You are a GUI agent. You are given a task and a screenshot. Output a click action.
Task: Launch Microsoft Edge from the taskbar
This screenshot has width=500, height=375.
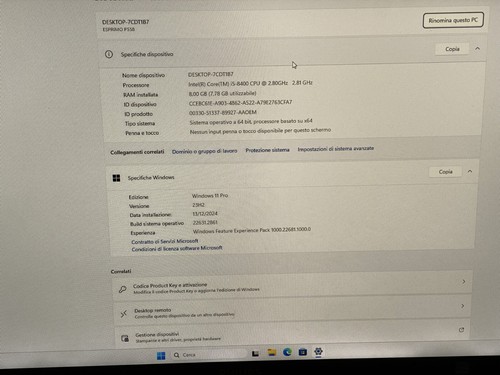coord(287,352)
